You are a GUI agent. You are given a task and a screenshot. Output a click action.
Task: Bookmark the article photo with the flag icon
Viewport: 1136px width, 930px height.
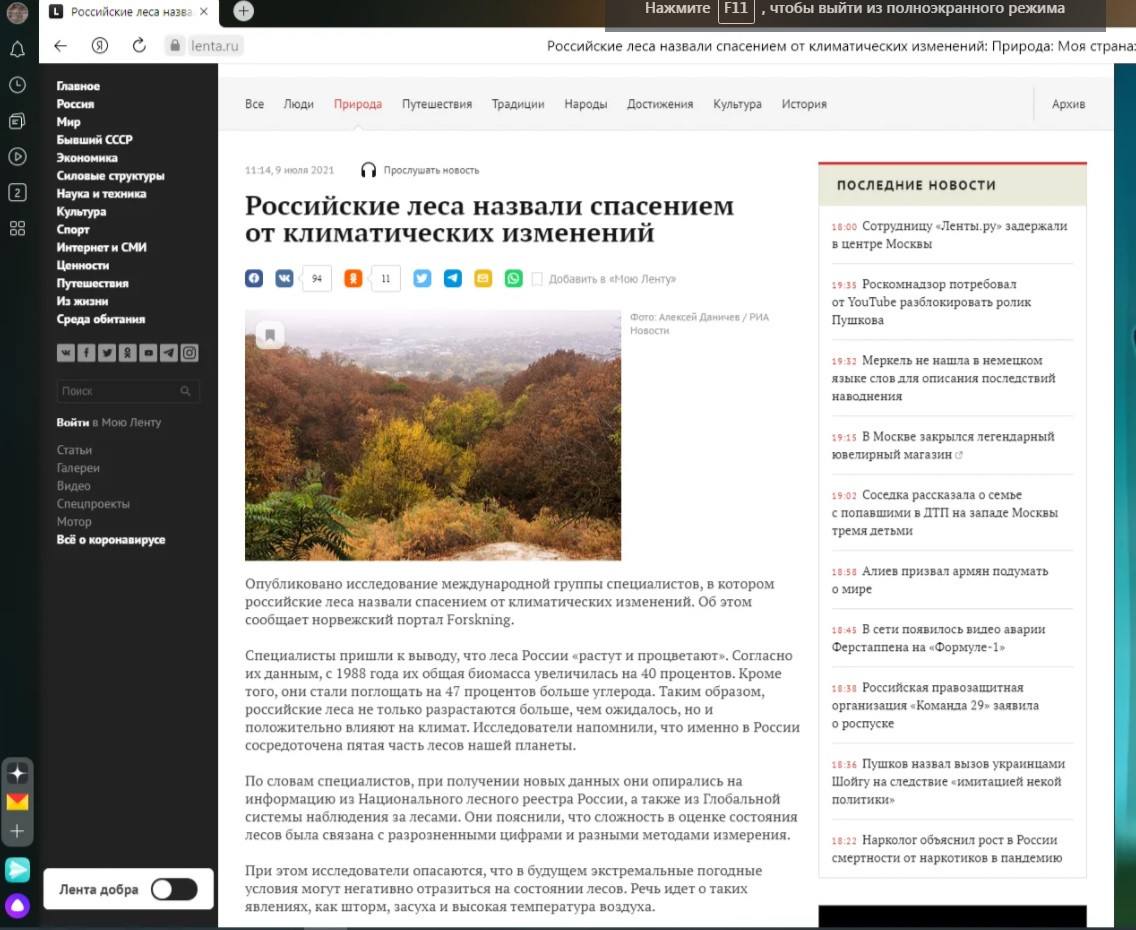[269, 335]
